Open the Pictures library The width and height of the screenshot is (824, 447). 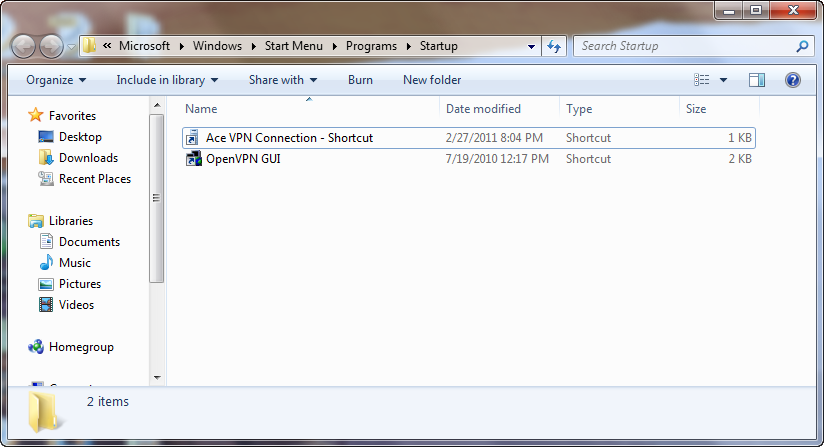(x=80, y=284)
